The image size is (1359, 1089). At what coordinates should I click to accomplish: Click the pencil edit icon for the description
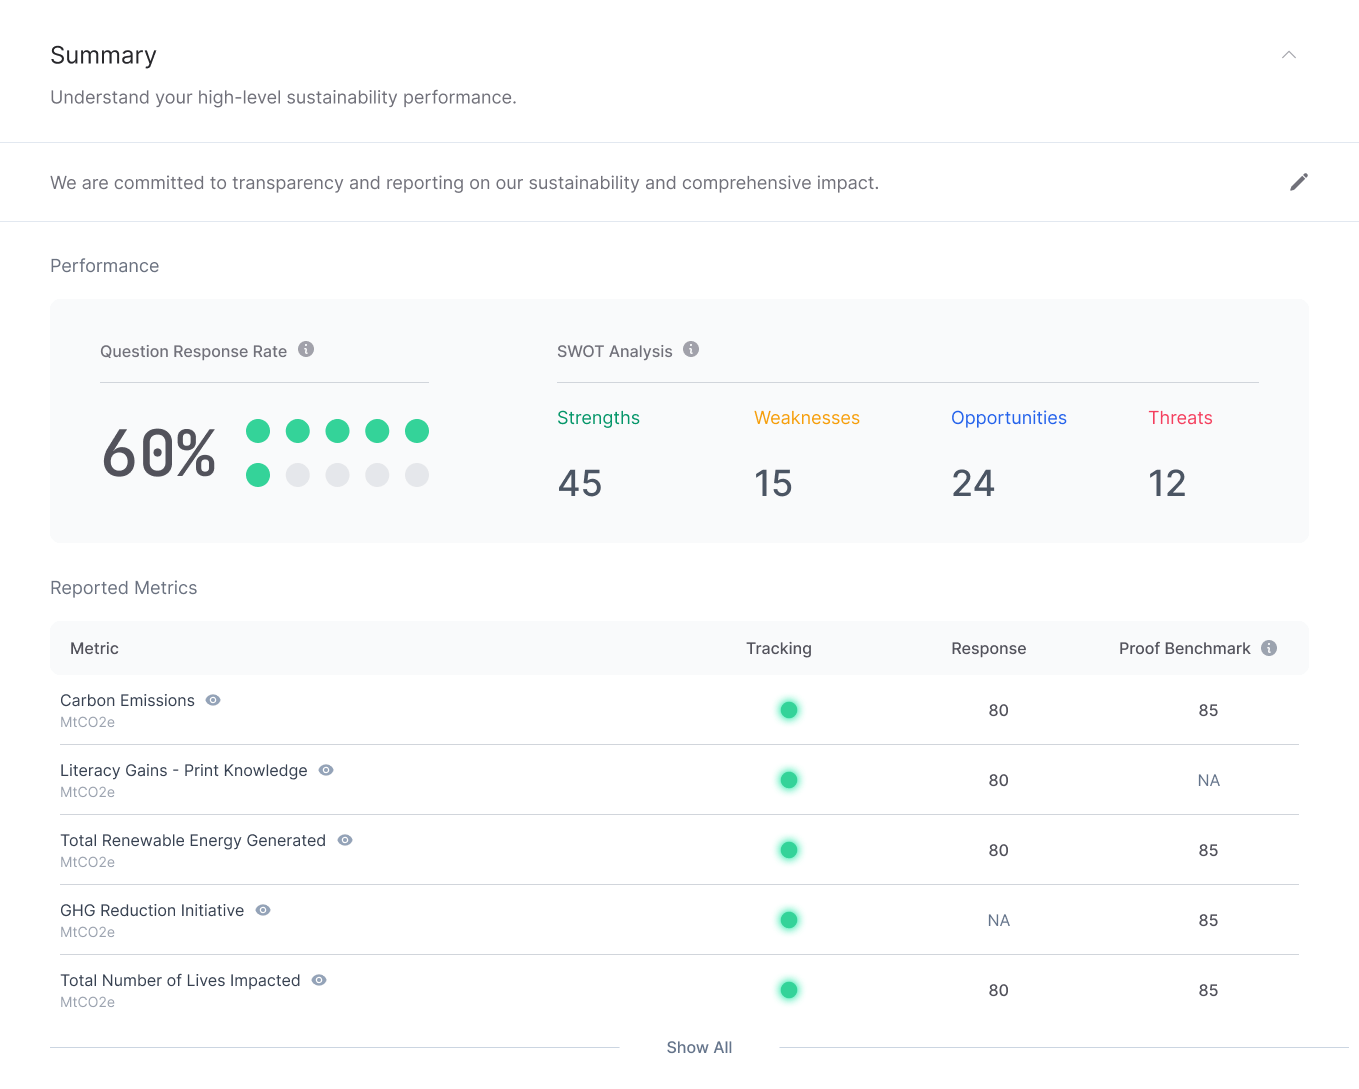(1298, 182)
